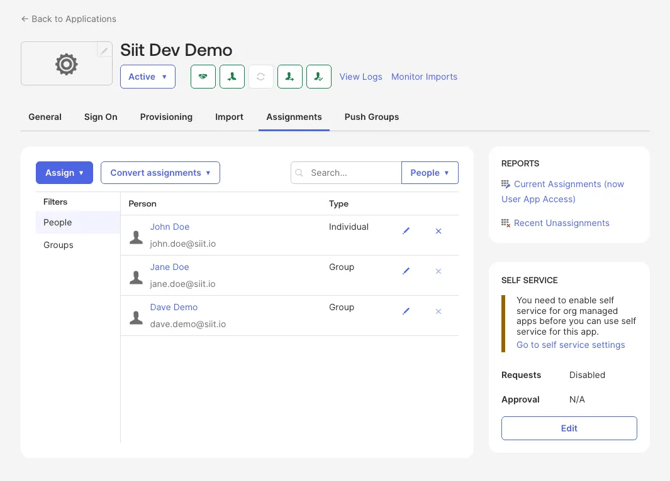
Task: Click the gray refresh sync icon
Action: point(261,77)
